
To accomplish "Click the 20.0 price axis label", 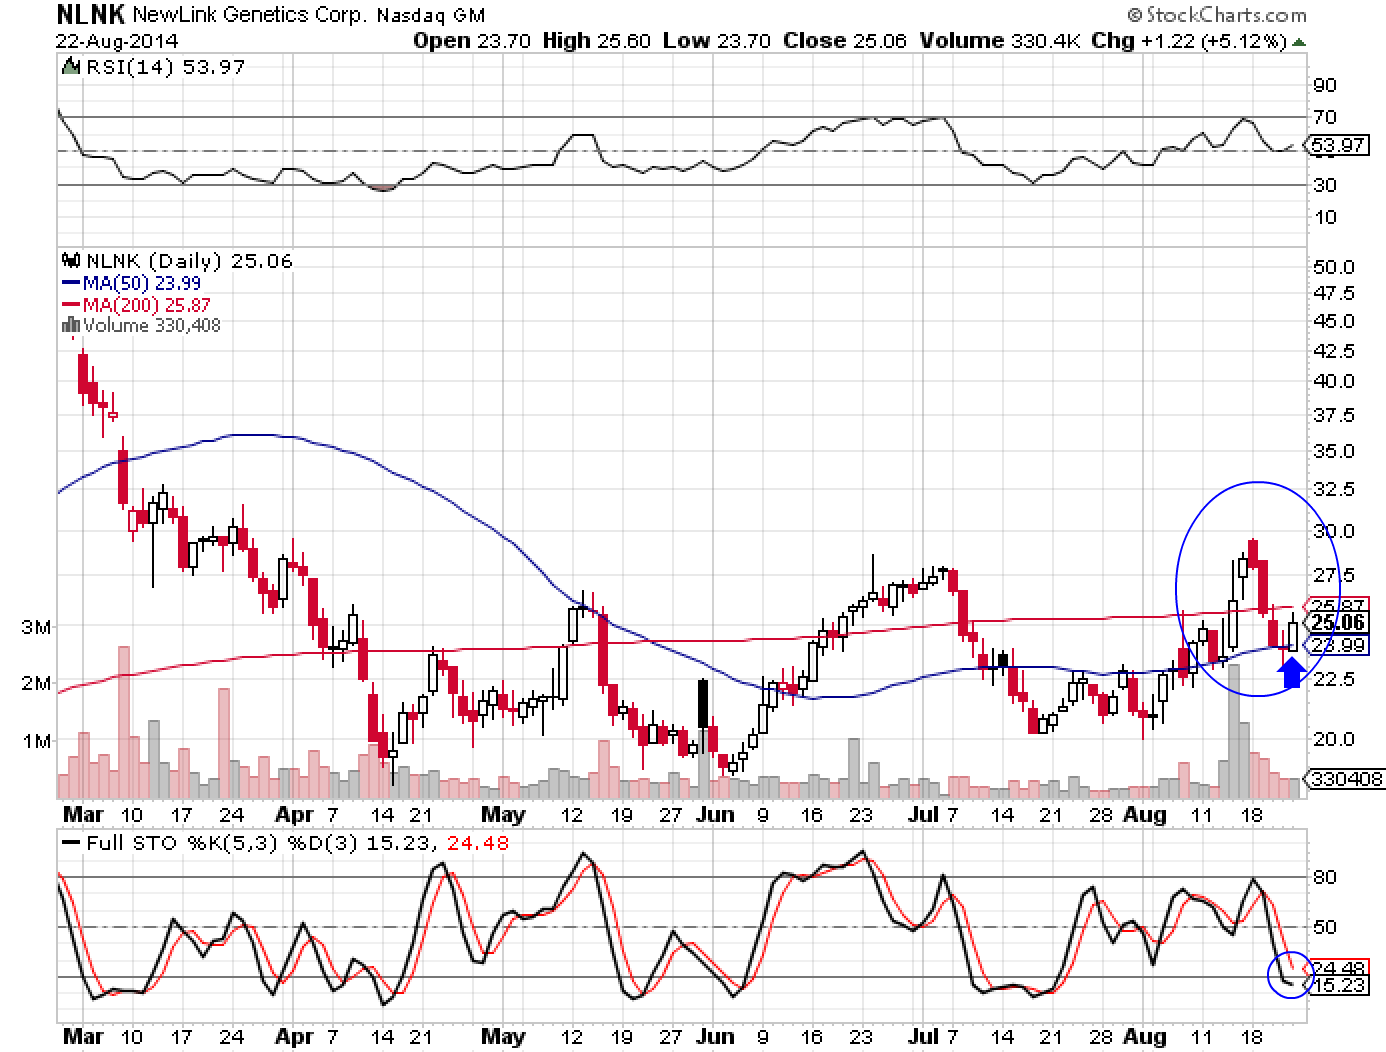I will pyautogui.click(x=1333, y=739).
